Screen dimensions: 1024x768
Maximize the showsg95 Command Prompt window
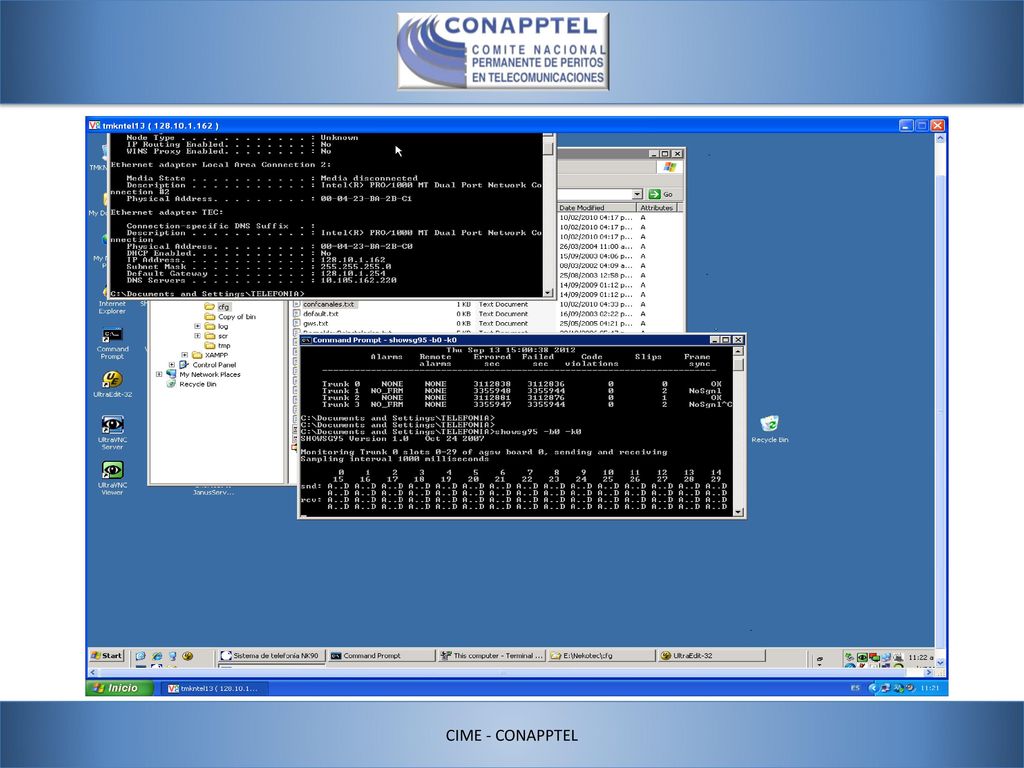(x=726, y=340)
